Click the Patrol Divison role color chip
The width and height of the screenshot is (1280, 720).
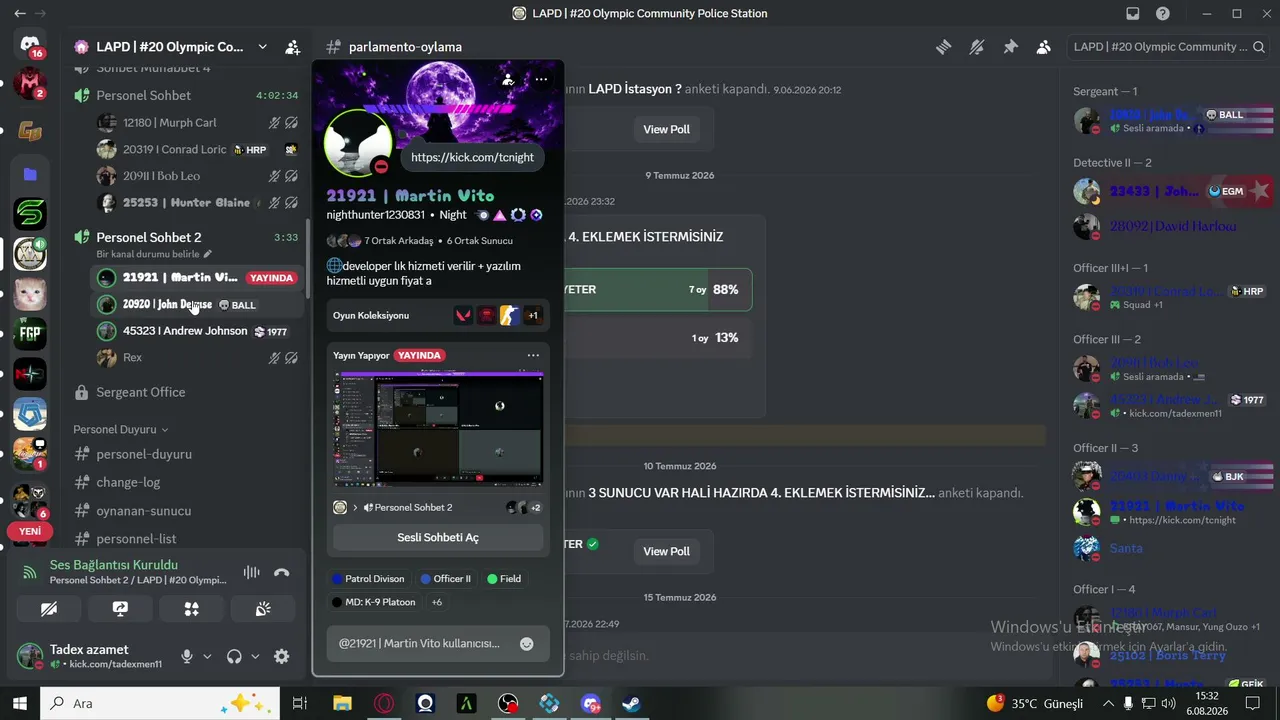[x=368, y=579]
